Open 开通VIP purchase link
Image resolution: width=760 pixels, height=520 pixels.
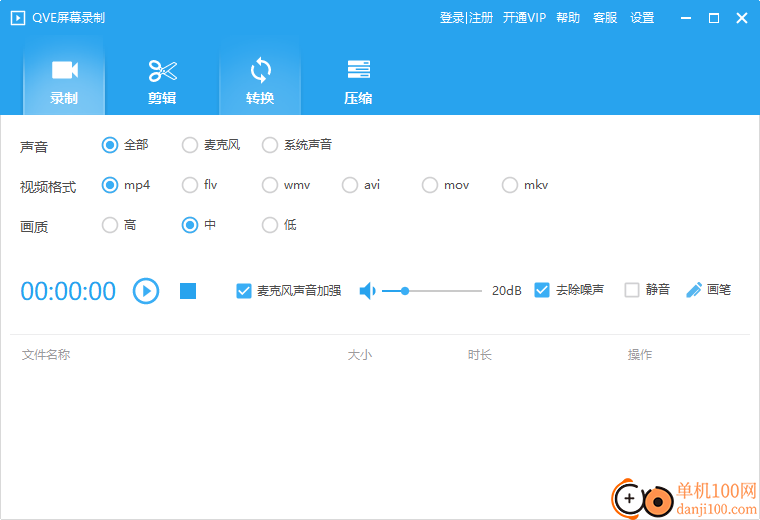click(524, 18)
